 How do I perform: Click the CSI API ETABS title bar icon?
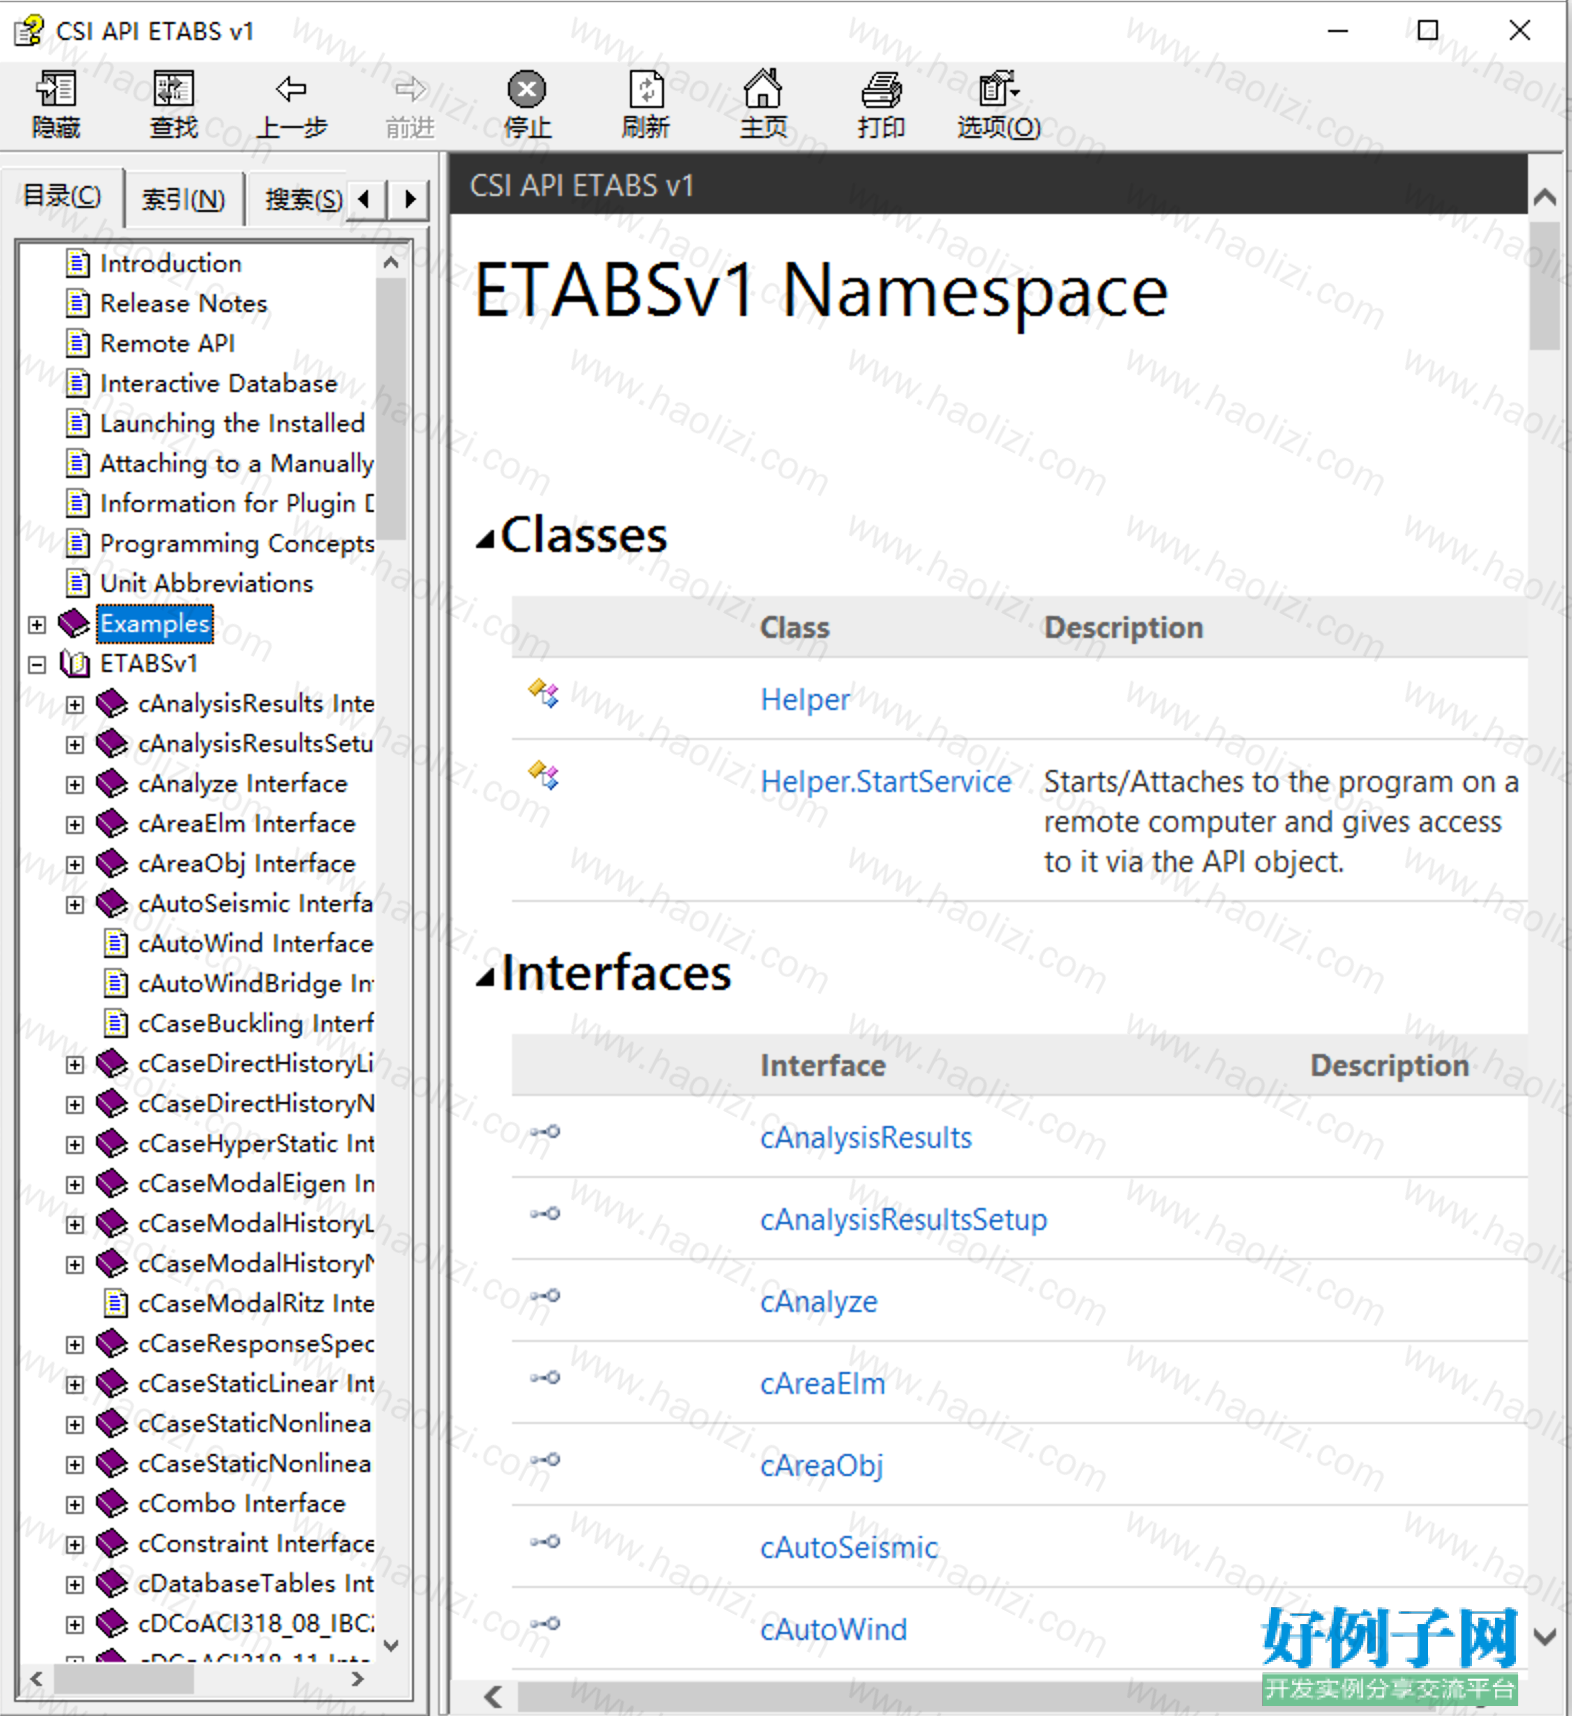pos(29,31)
